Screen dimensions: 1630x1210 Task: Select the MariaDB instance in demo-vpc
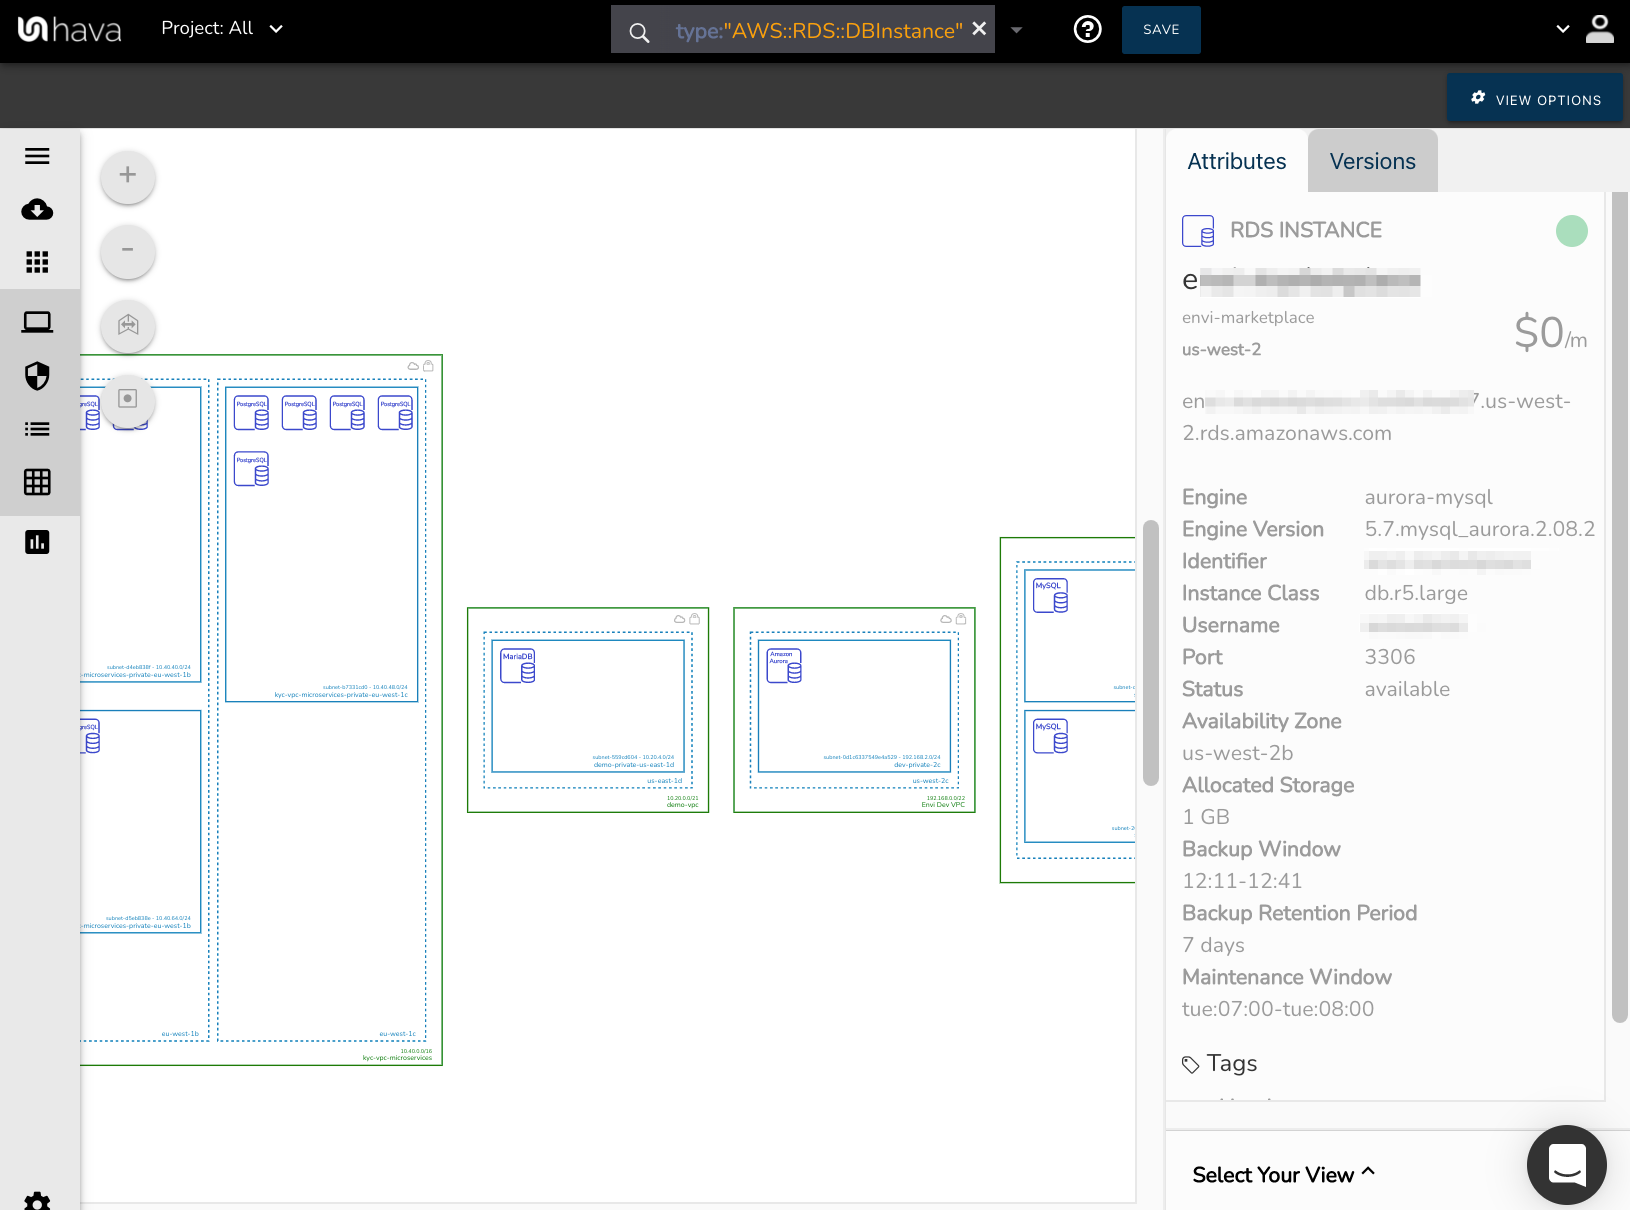[x=518, y=666]
